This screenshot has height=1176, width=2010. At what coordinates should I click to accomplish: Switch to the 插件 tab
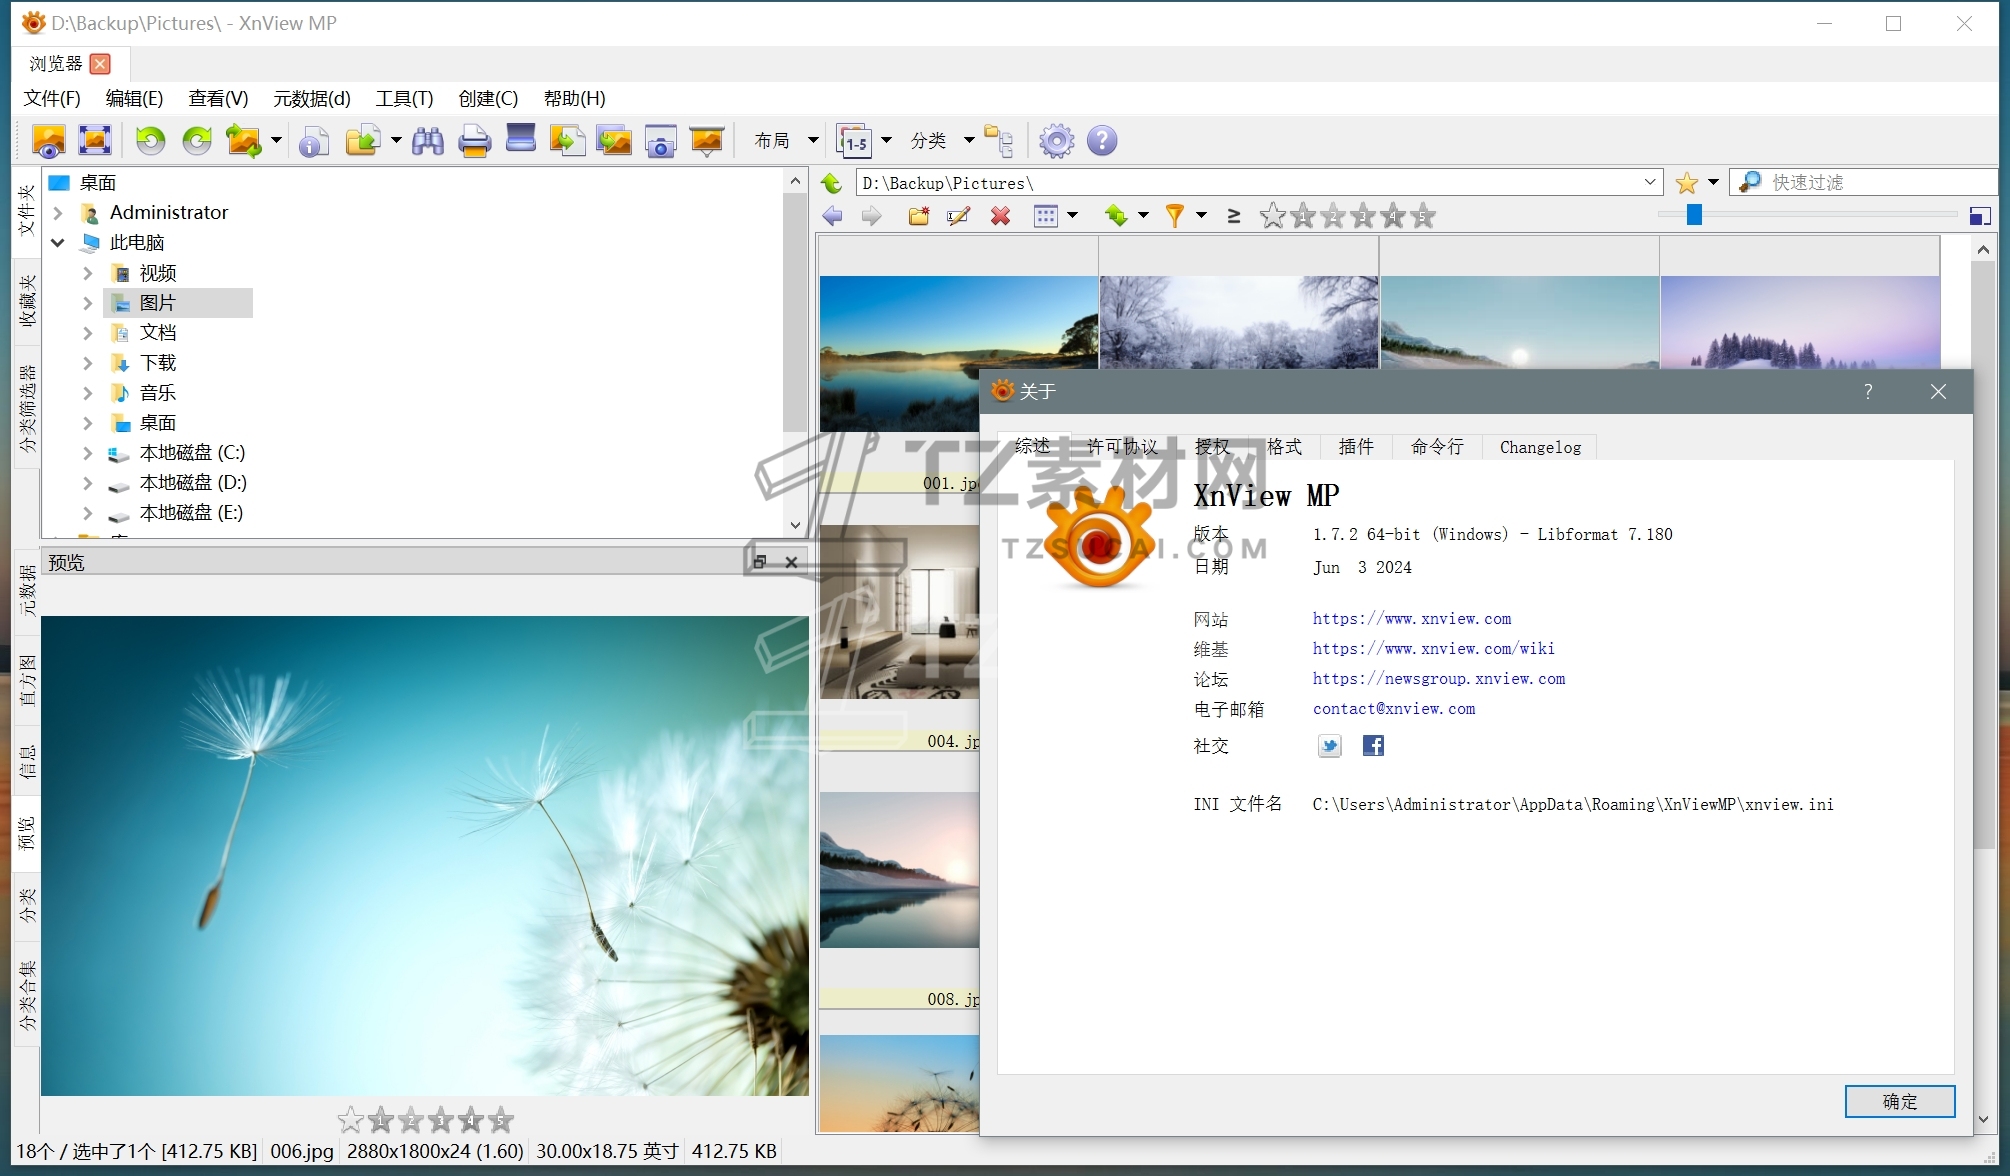pos(1356,447)
